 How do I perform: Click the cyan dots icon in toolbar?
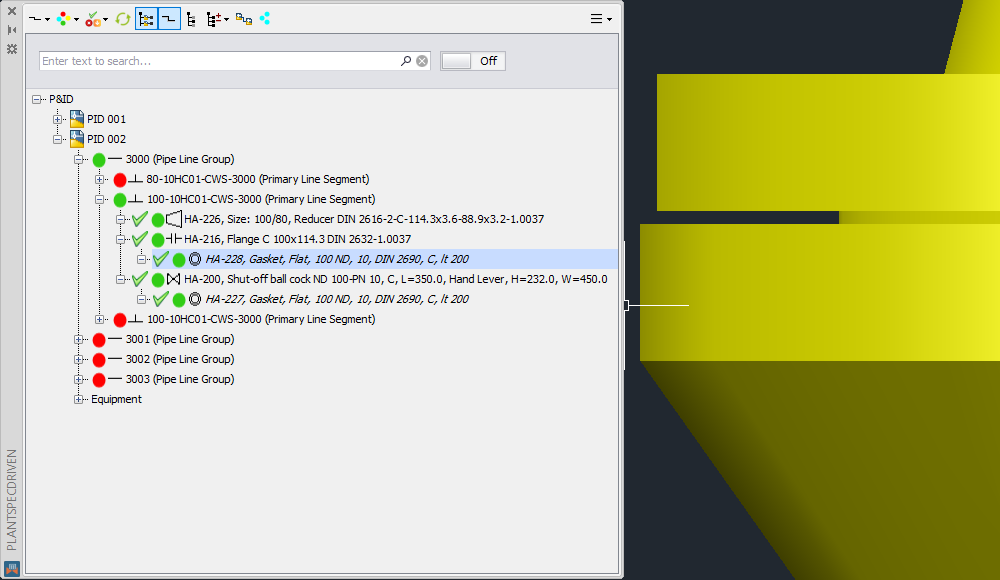(x=265, y=19)
